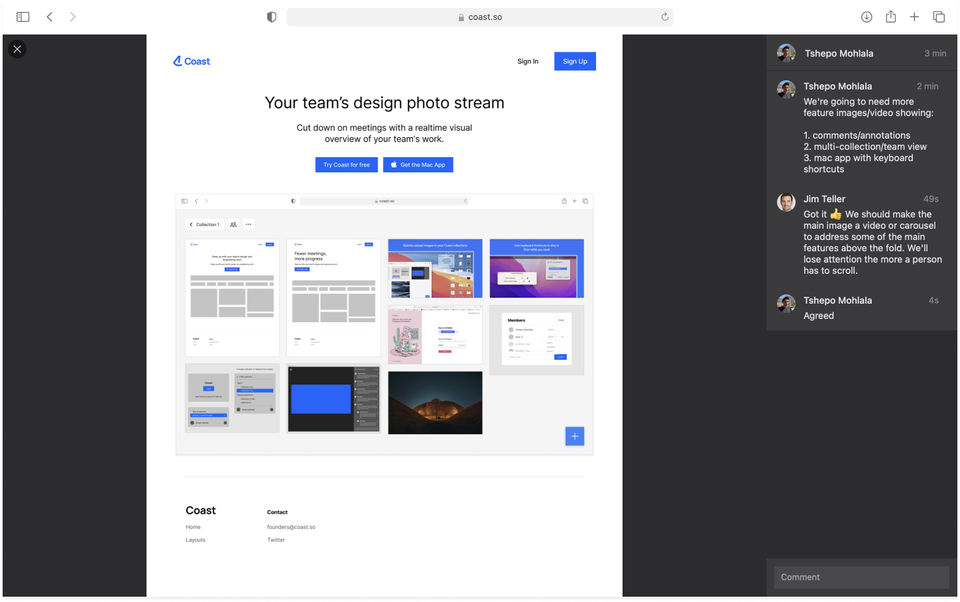Click the coast.so address bar
Image resolution: width=960 pixels, height=602 pixels.
point(479,17)
